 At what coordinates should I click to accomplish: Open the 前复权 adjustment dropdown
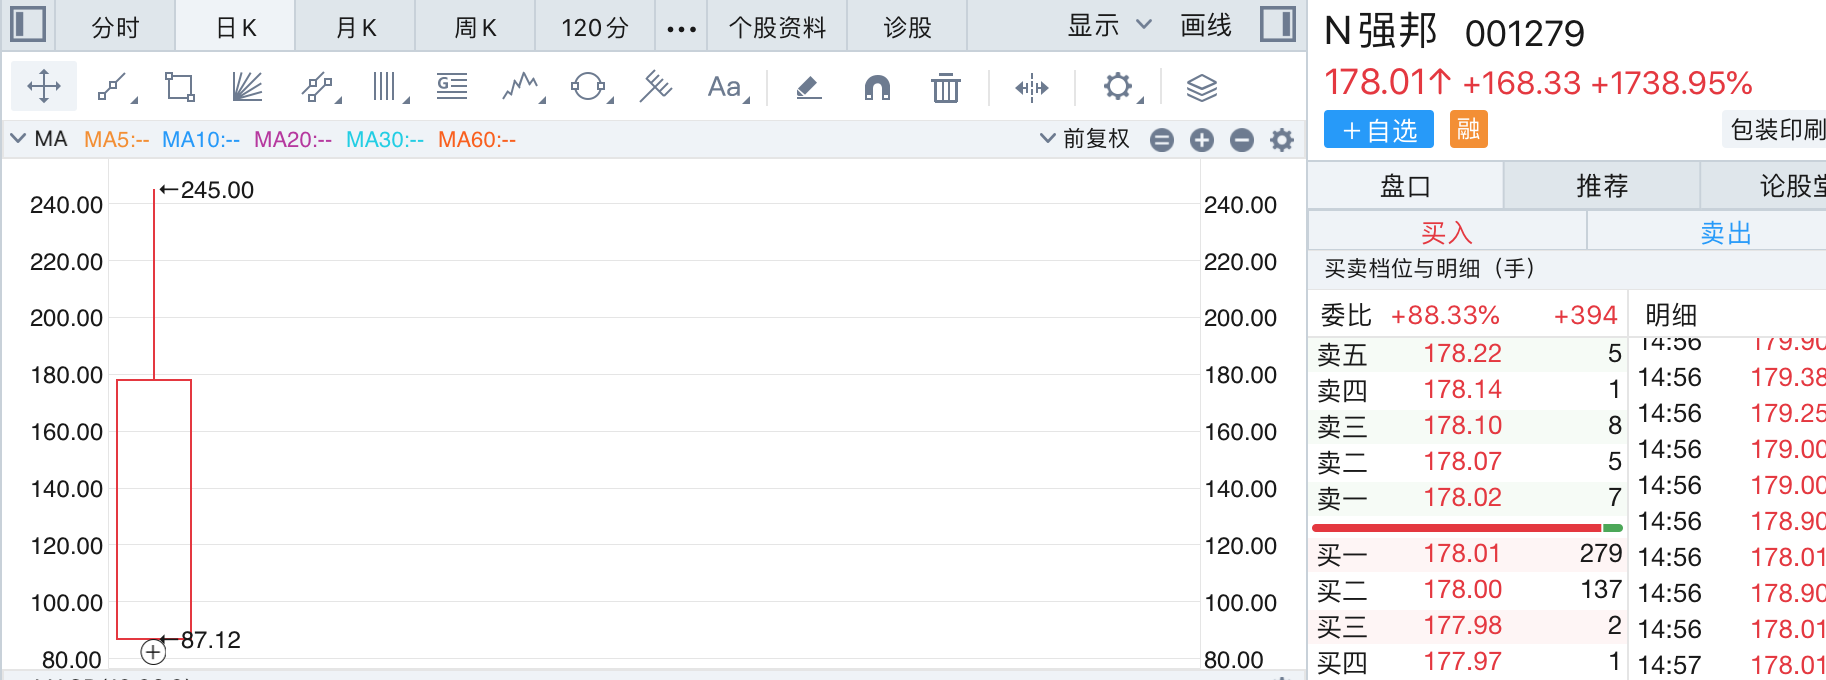click(1085, 139)
